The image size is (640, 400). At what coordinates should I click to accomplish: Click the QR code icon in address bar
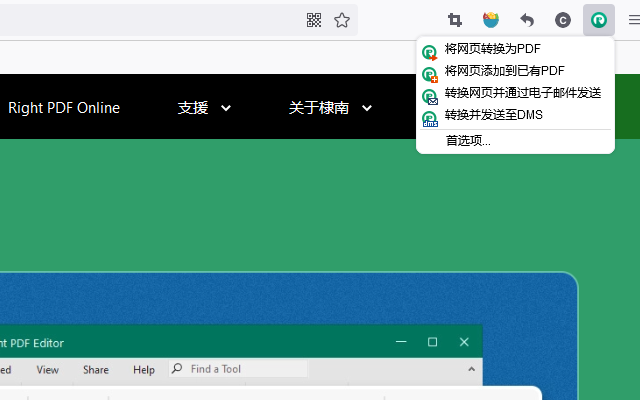314,20
